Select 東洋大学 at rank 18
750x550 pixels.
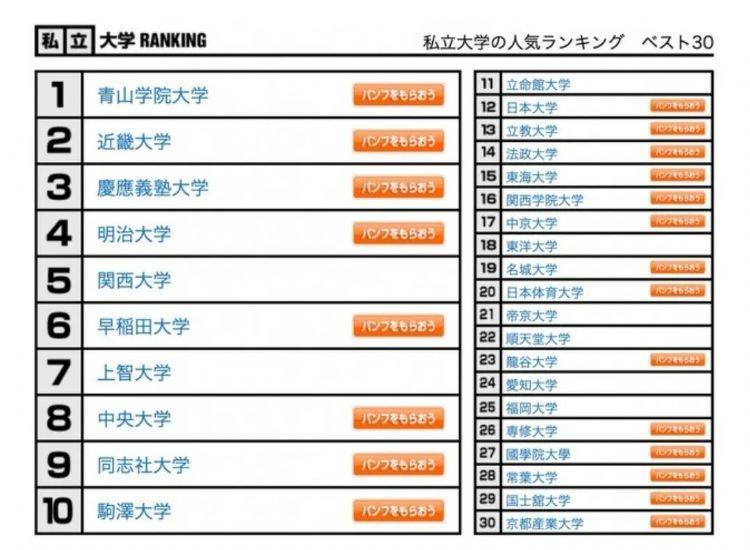tap(531, 246)
